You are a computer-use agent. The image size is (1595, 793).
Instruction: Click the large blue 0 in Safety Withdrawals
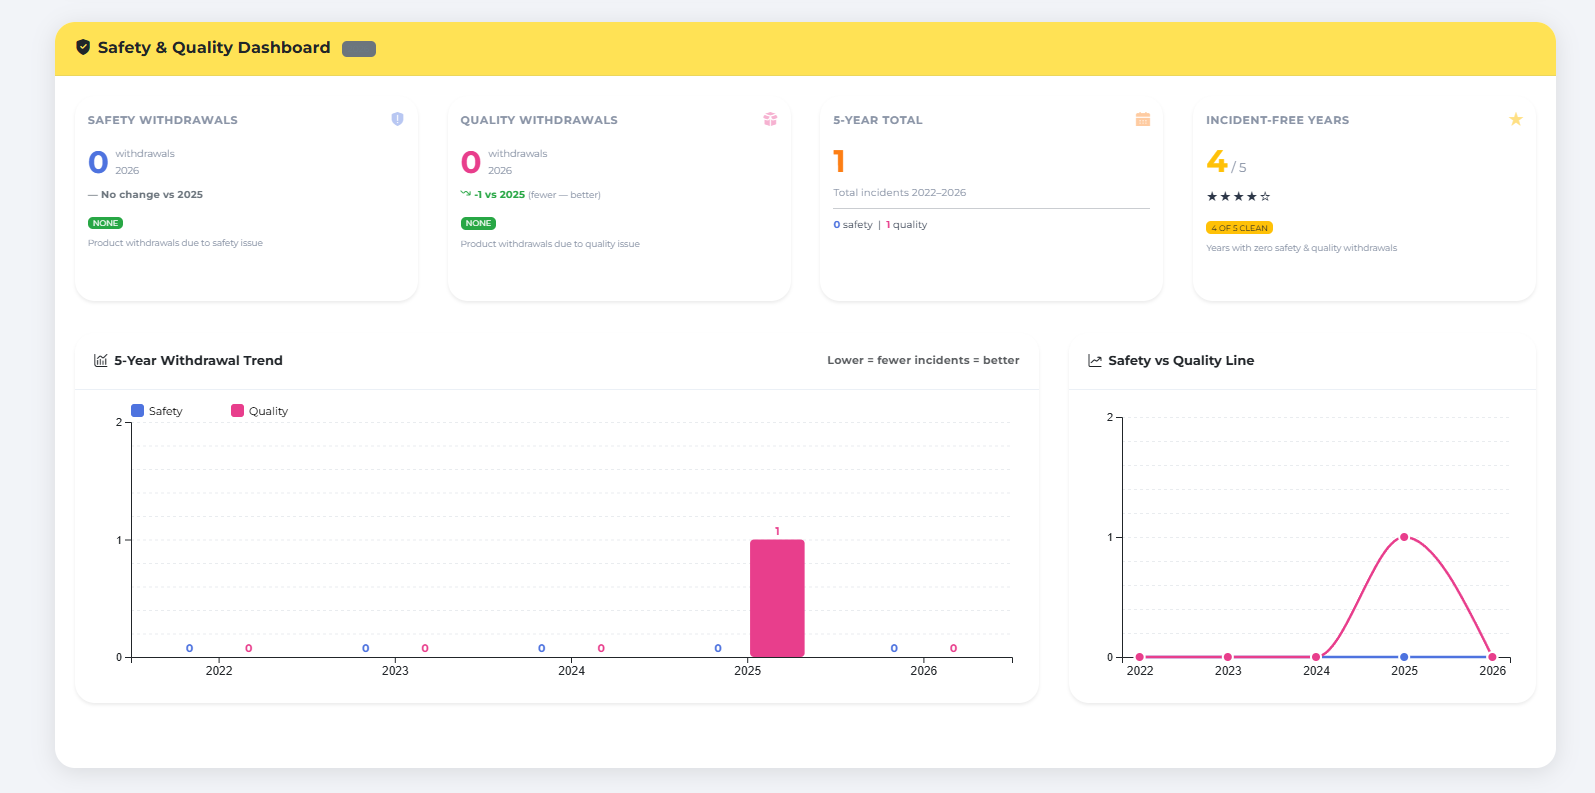pyautogui.click(x=98, y=162)
